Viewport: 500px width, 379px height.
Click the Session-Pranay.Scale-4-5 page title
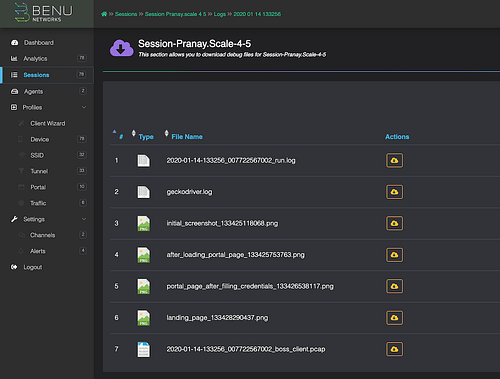pos(195,44)
